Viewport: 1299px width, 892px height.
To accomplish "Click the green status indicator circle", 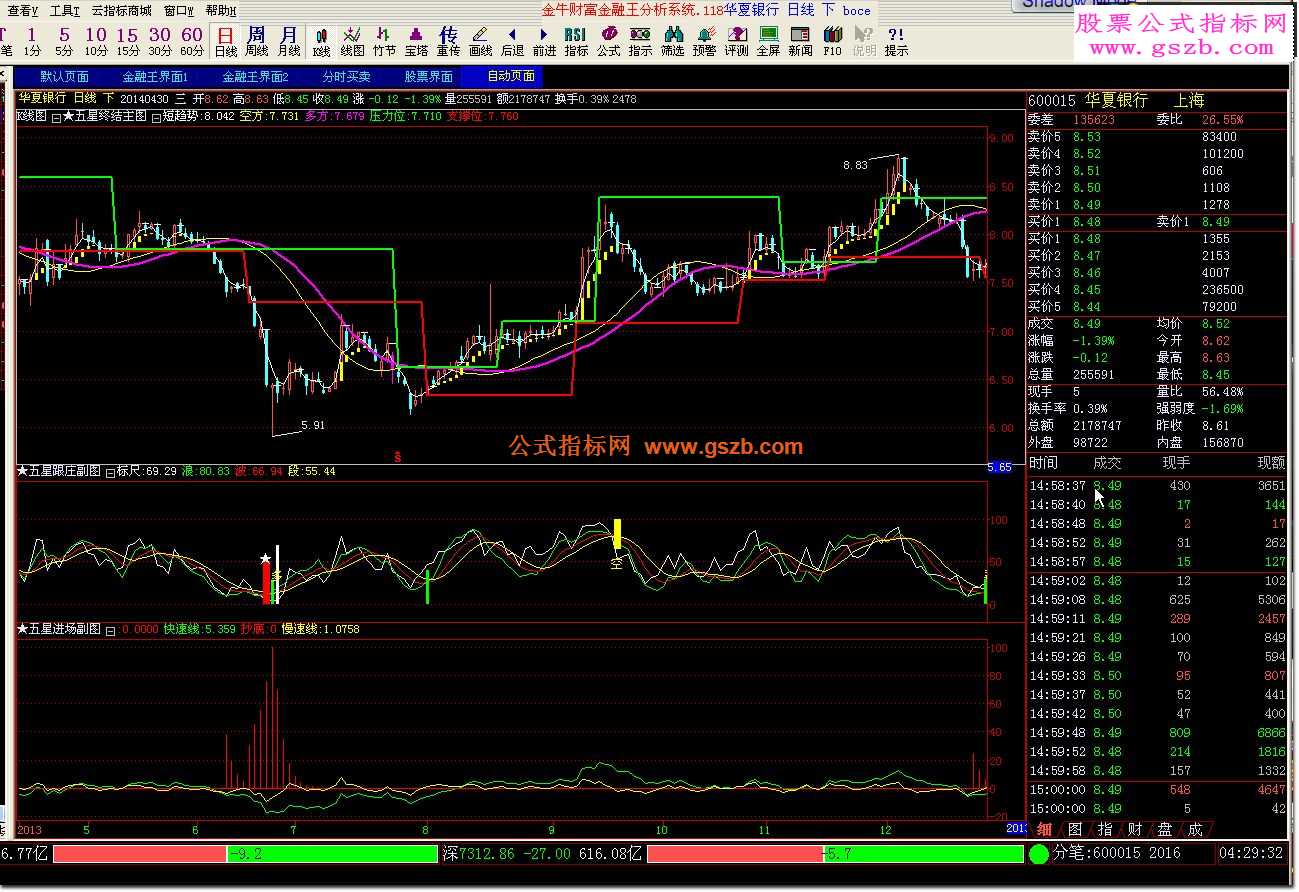I will (1039, 854).
